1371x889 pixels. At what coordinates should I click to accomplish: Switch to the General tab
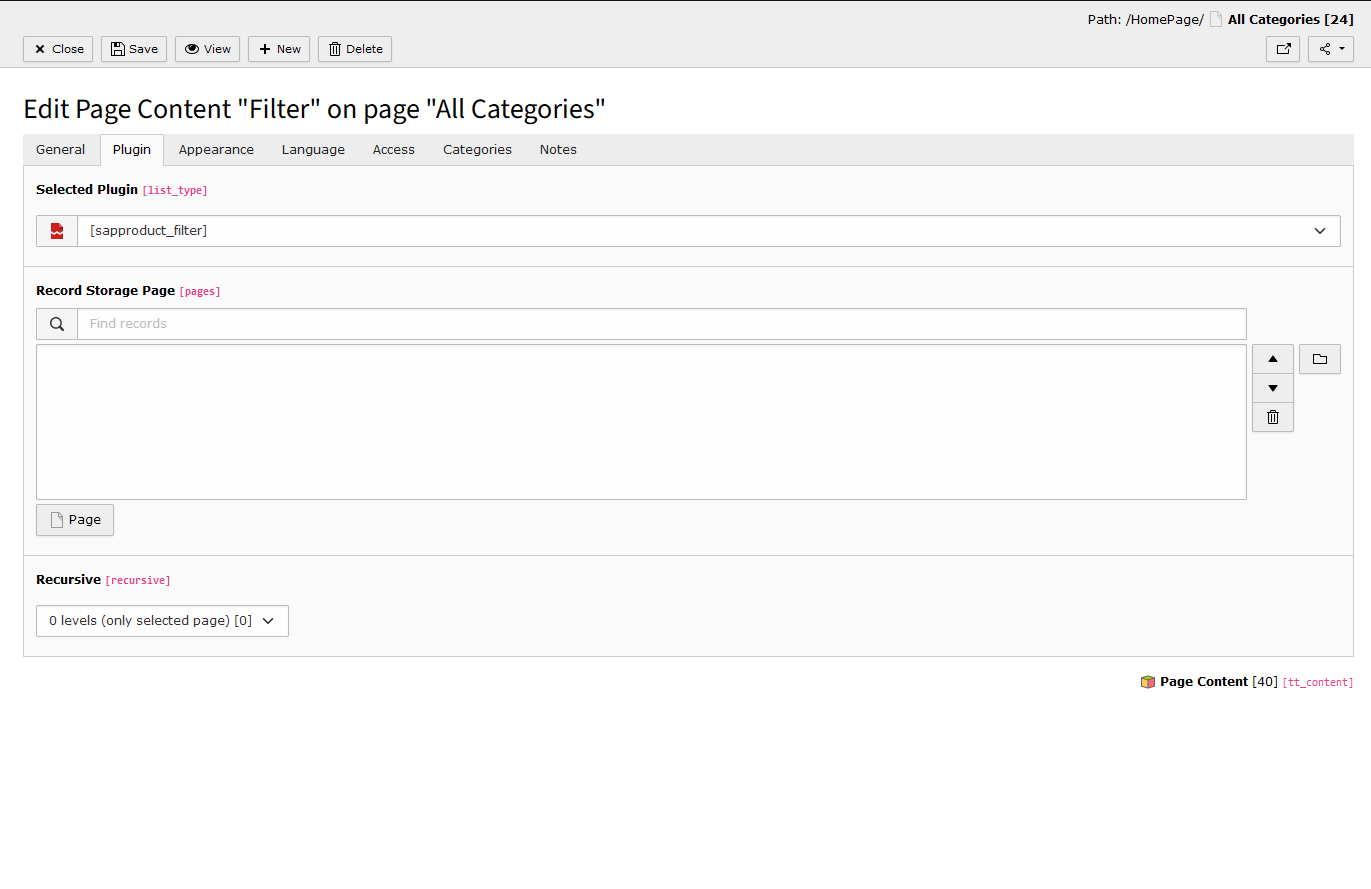coord(61,150)
